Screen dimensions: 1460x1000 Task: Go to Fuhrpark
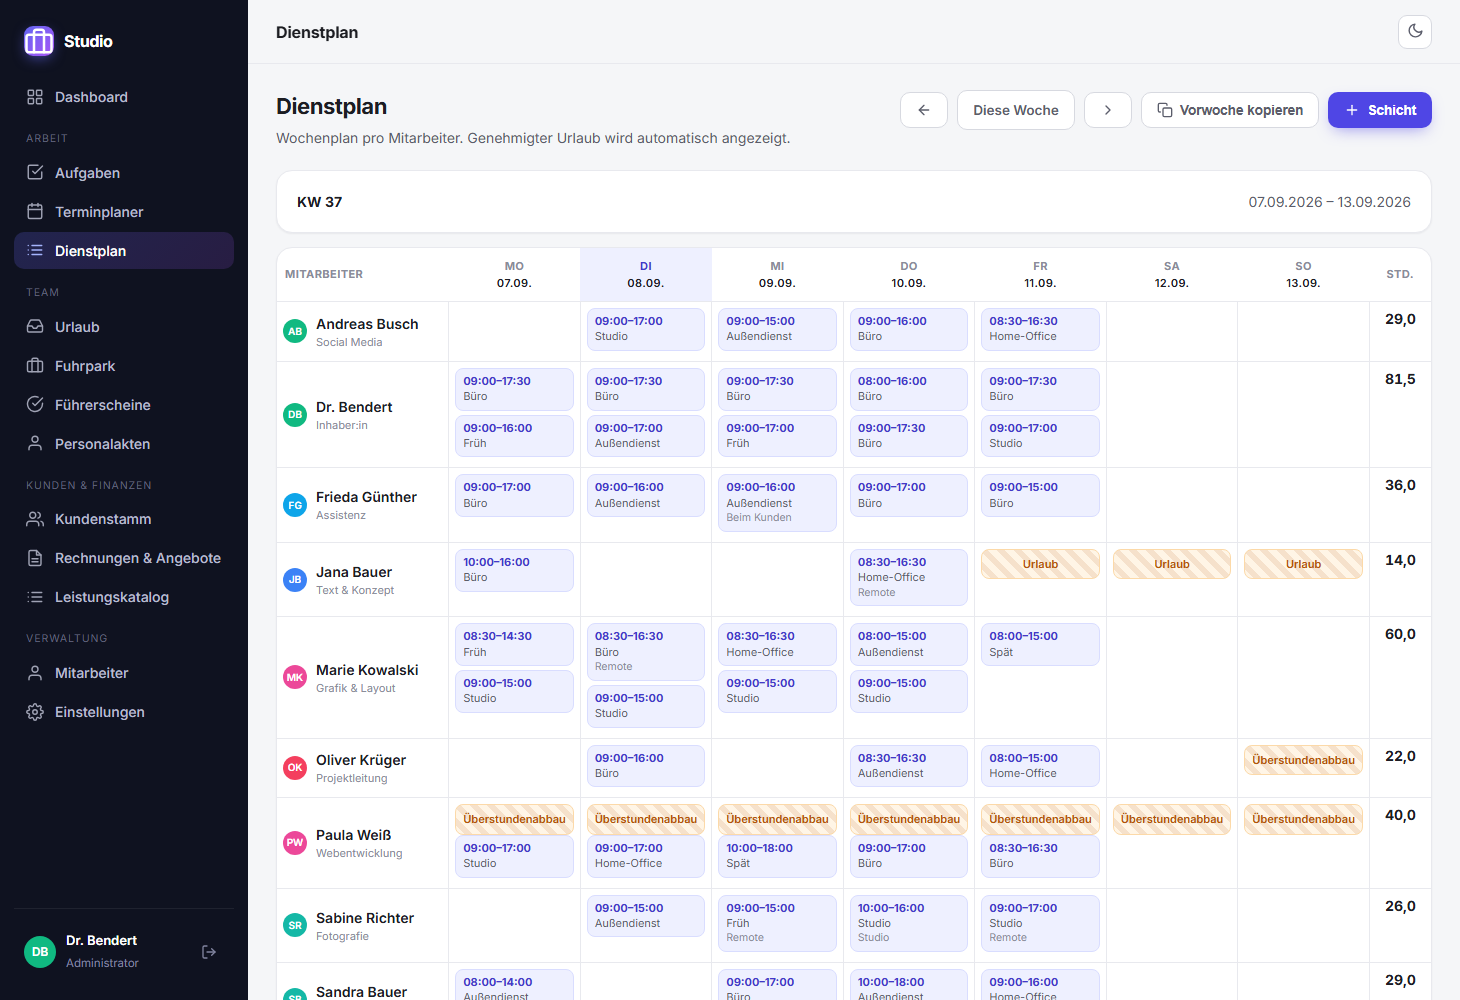(124, 366)
